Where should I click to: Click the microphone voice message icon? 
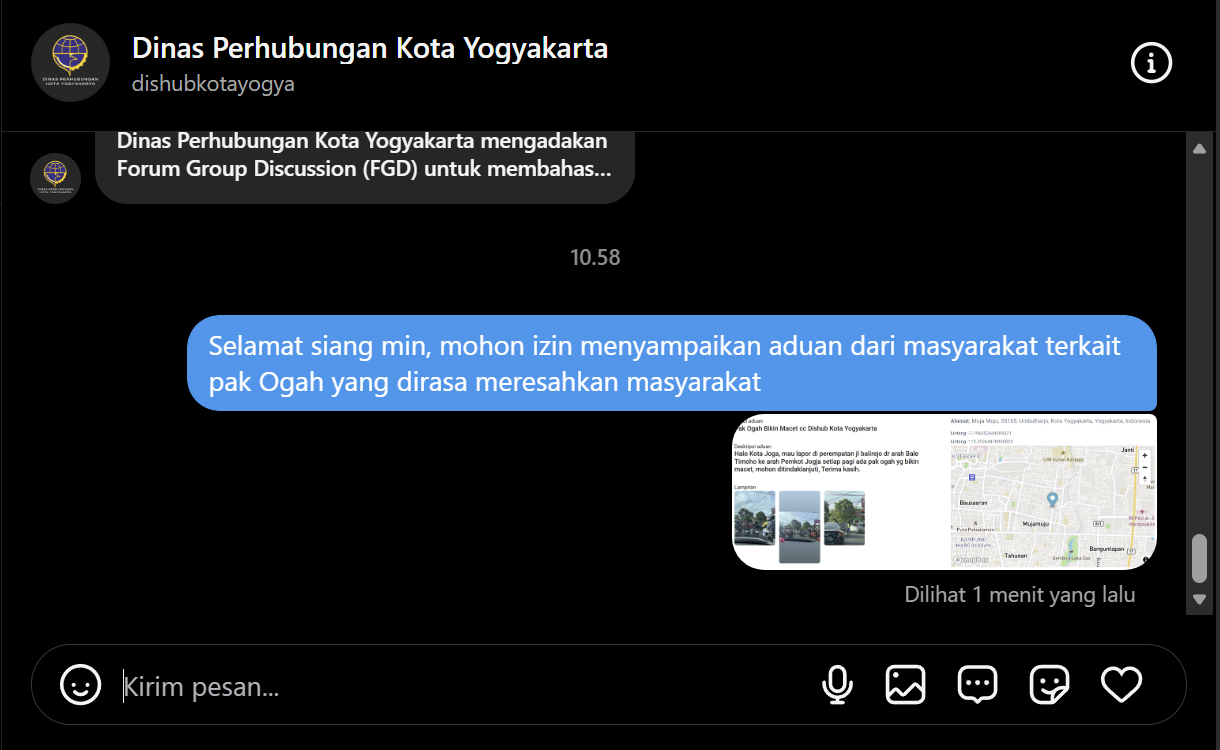pyautogui.click(x=837, y=685)
